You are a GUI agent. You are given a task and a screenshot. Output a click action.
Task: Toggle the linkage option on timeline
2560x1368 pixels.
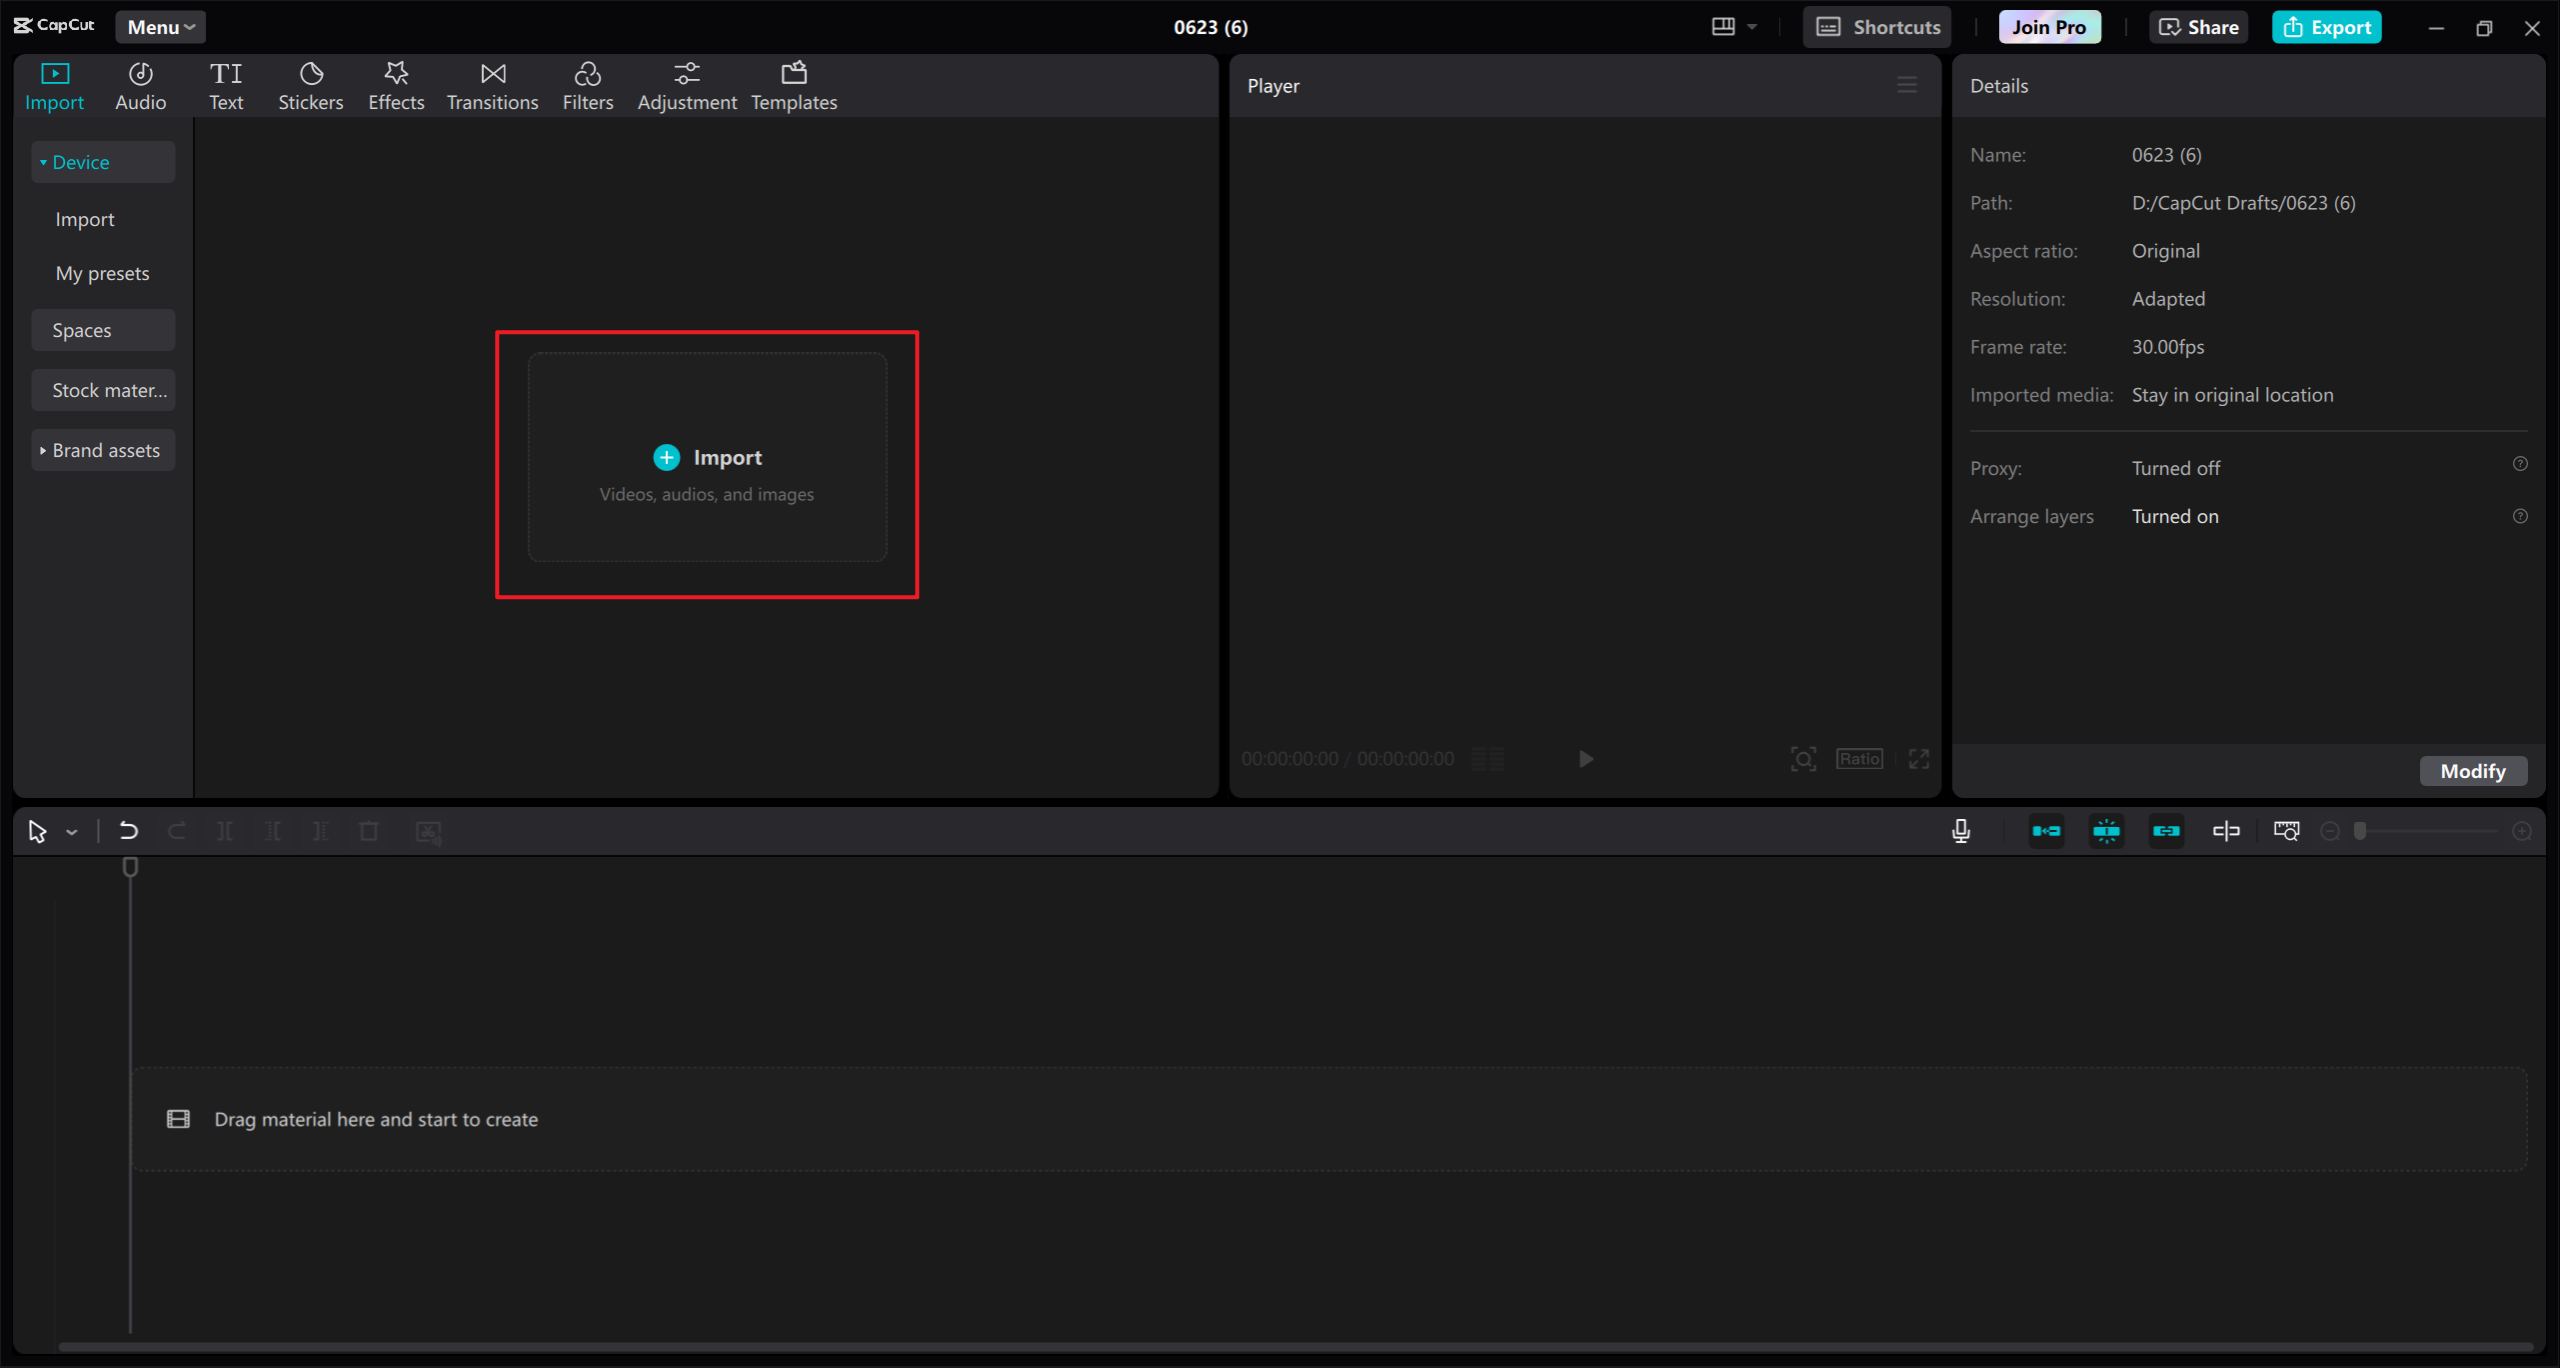coord(2166,831)
